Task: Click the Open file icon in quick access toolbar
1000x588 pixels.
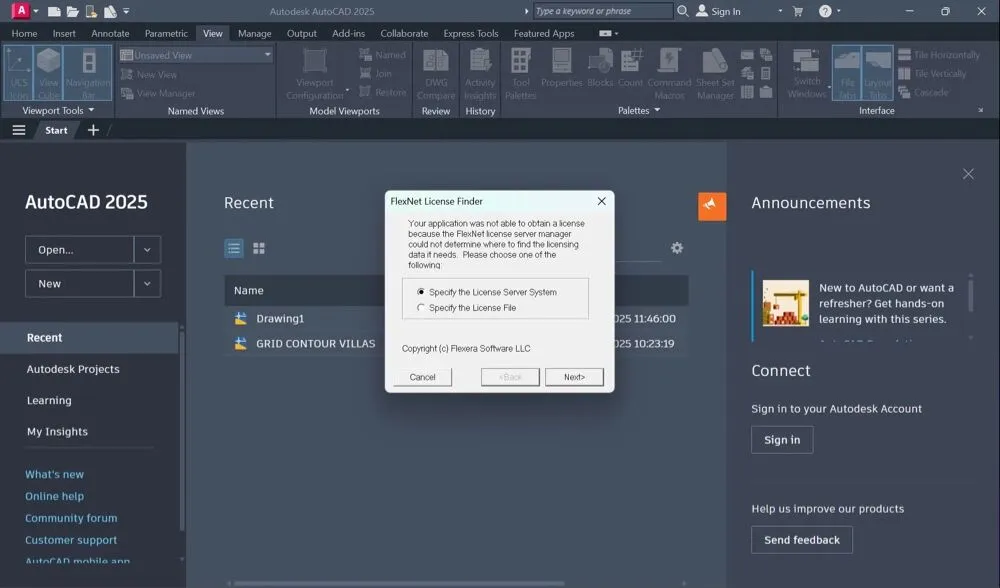Action: point(72,11)
